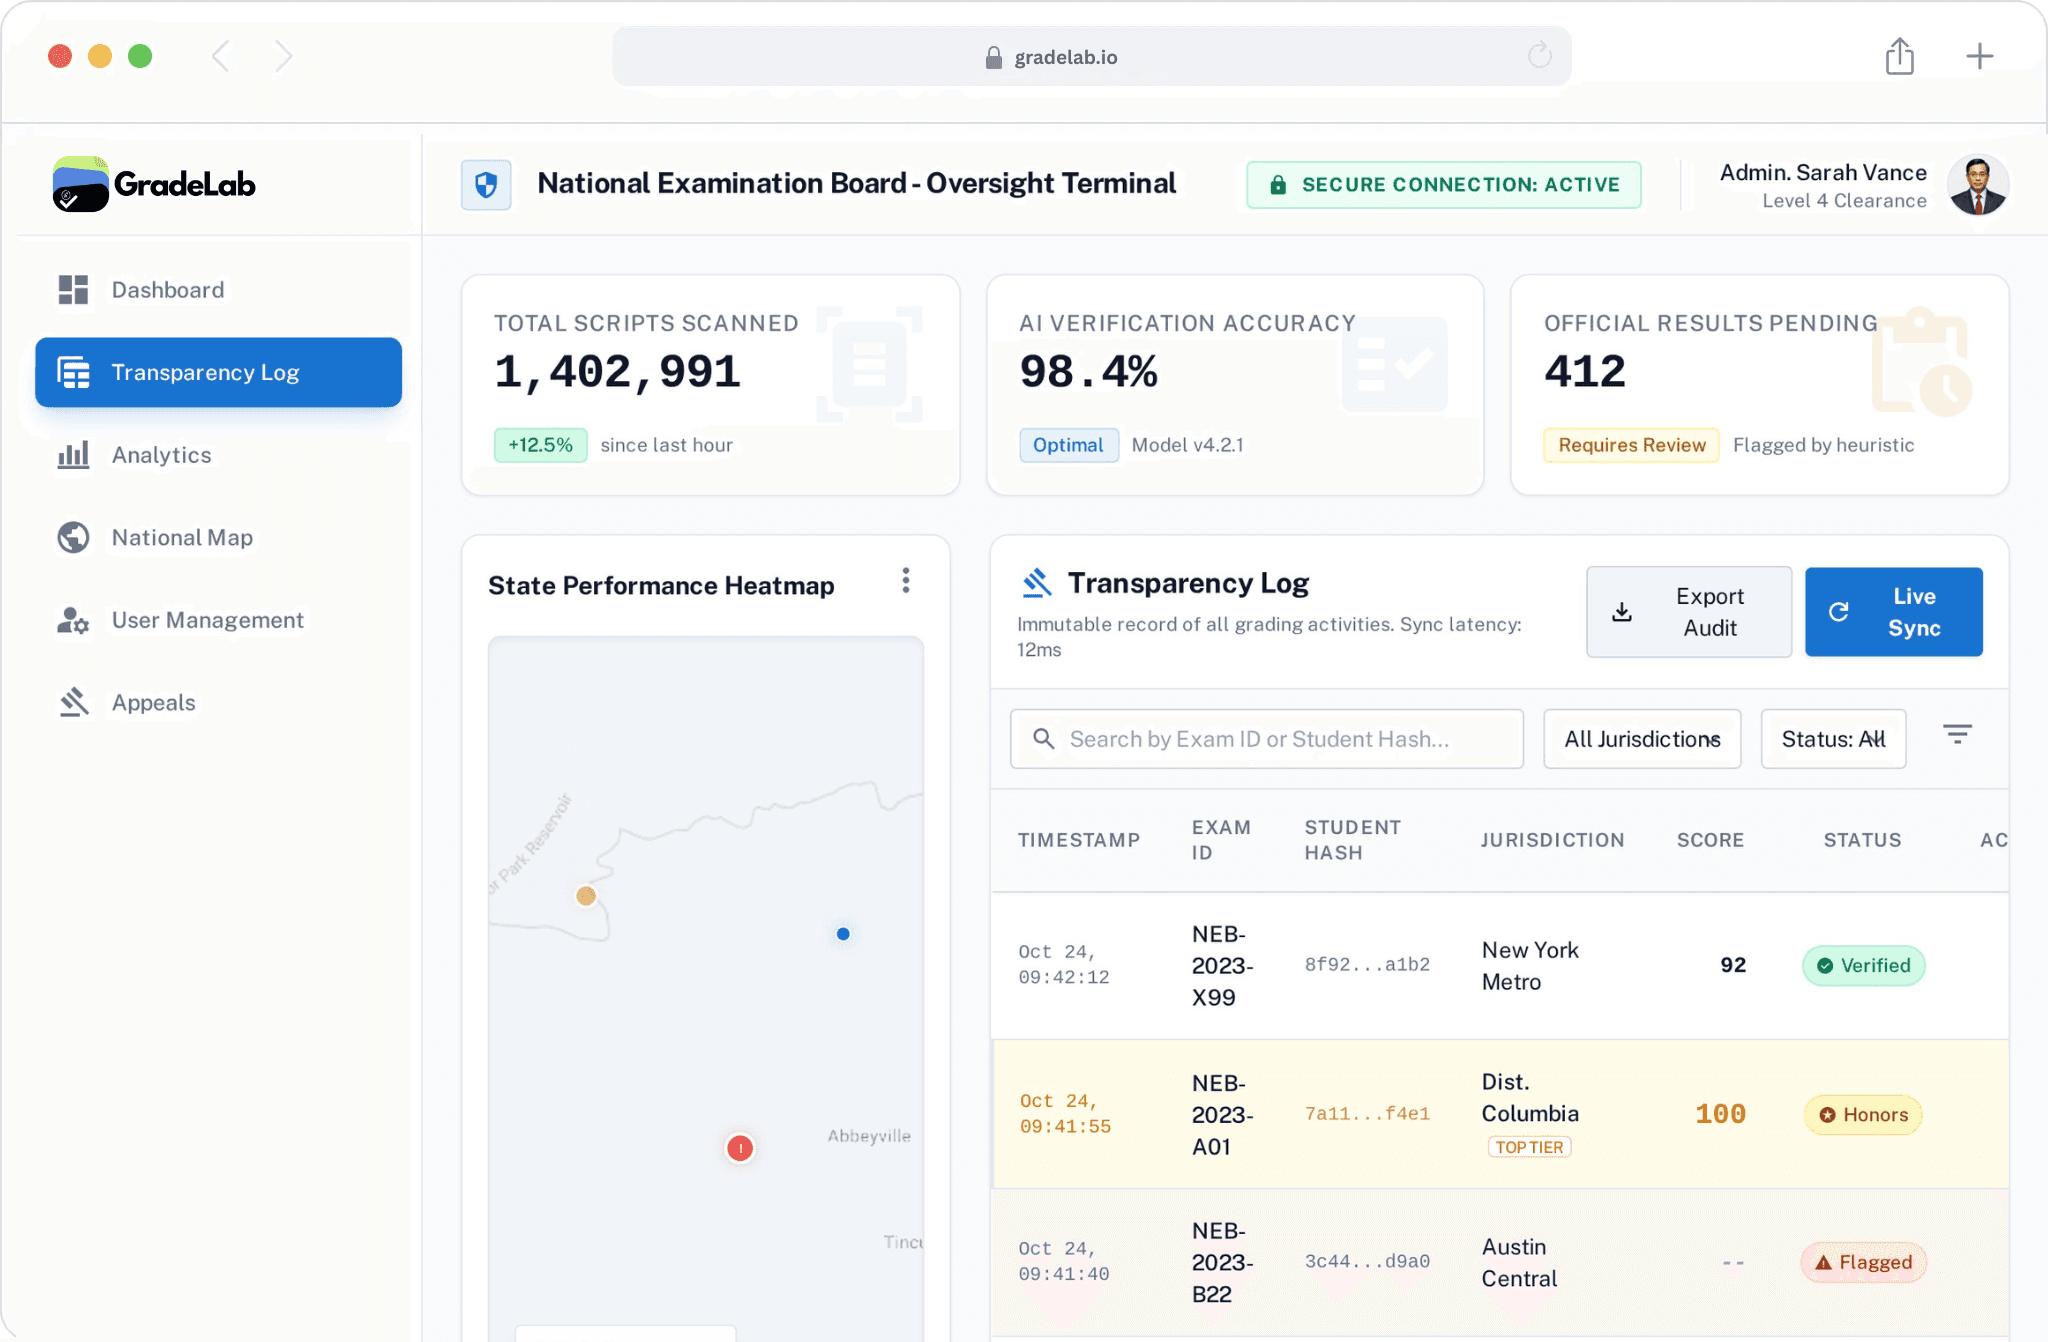Viewport: 2048px width, 1342px height.
Task: Click the GradeLab logo
Action: (154, 184)
